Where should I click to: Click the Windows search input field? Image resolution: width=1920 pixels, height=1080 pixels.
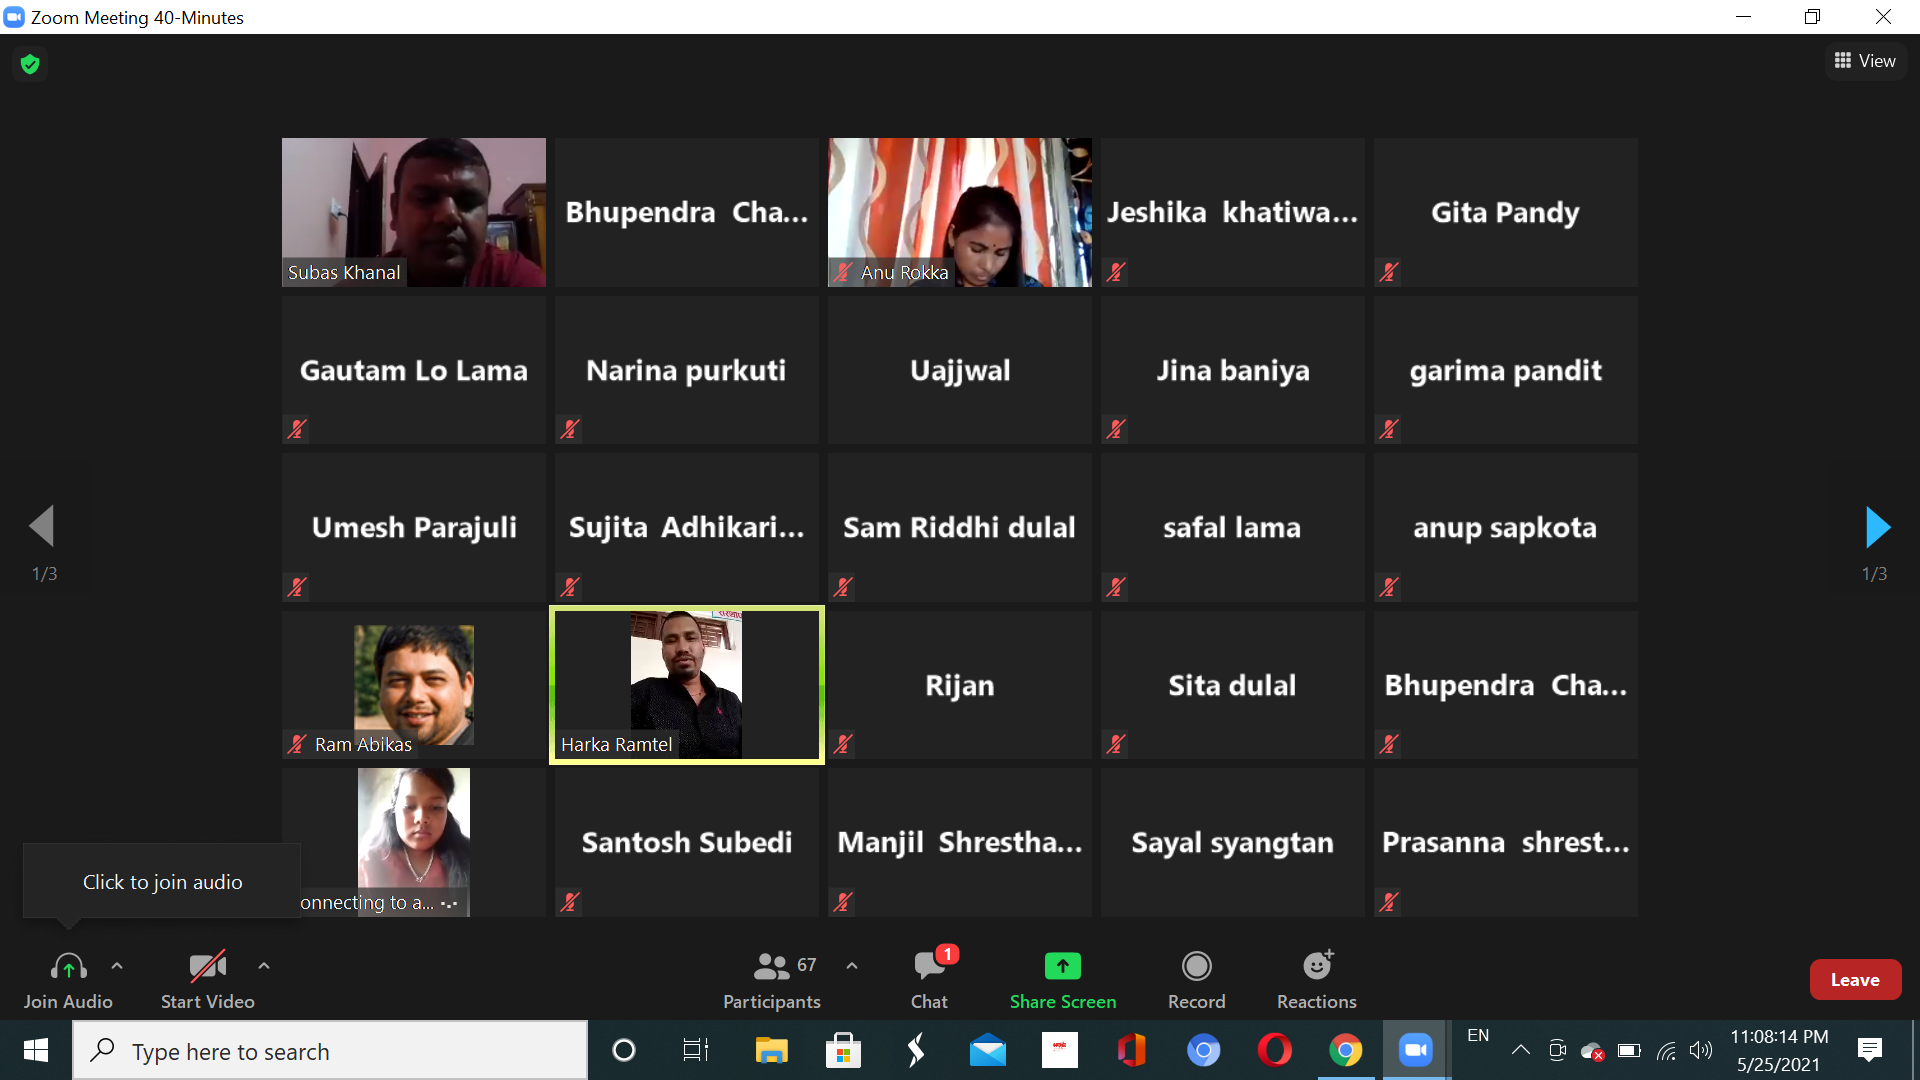(330, 1051)
